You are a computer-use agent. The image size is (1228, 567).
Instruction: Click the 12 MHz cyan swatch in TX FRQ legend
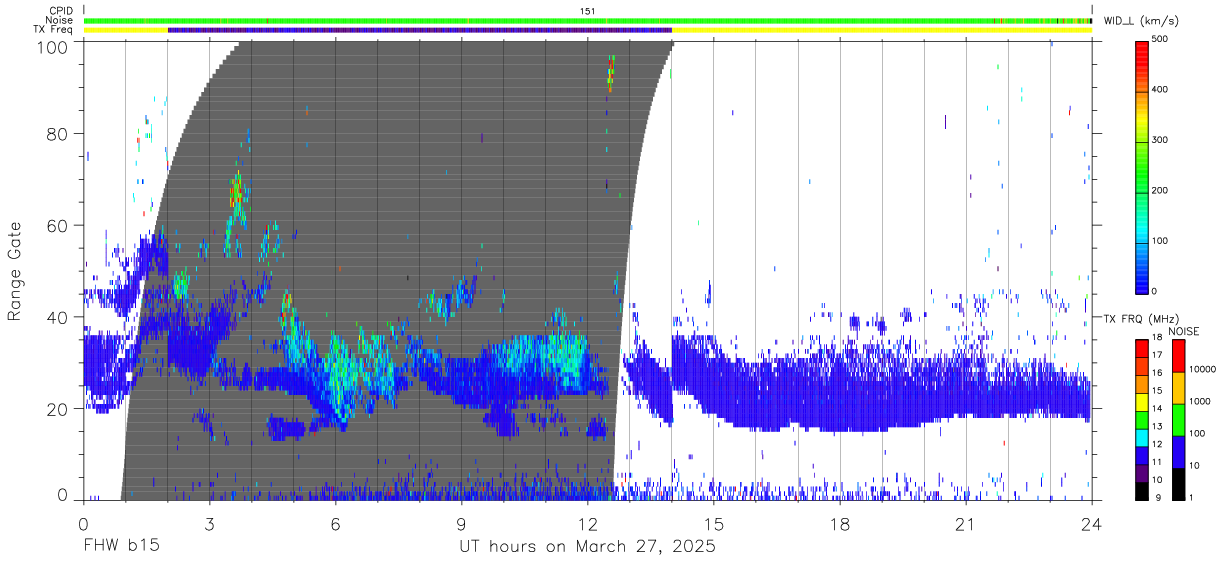1141,437
